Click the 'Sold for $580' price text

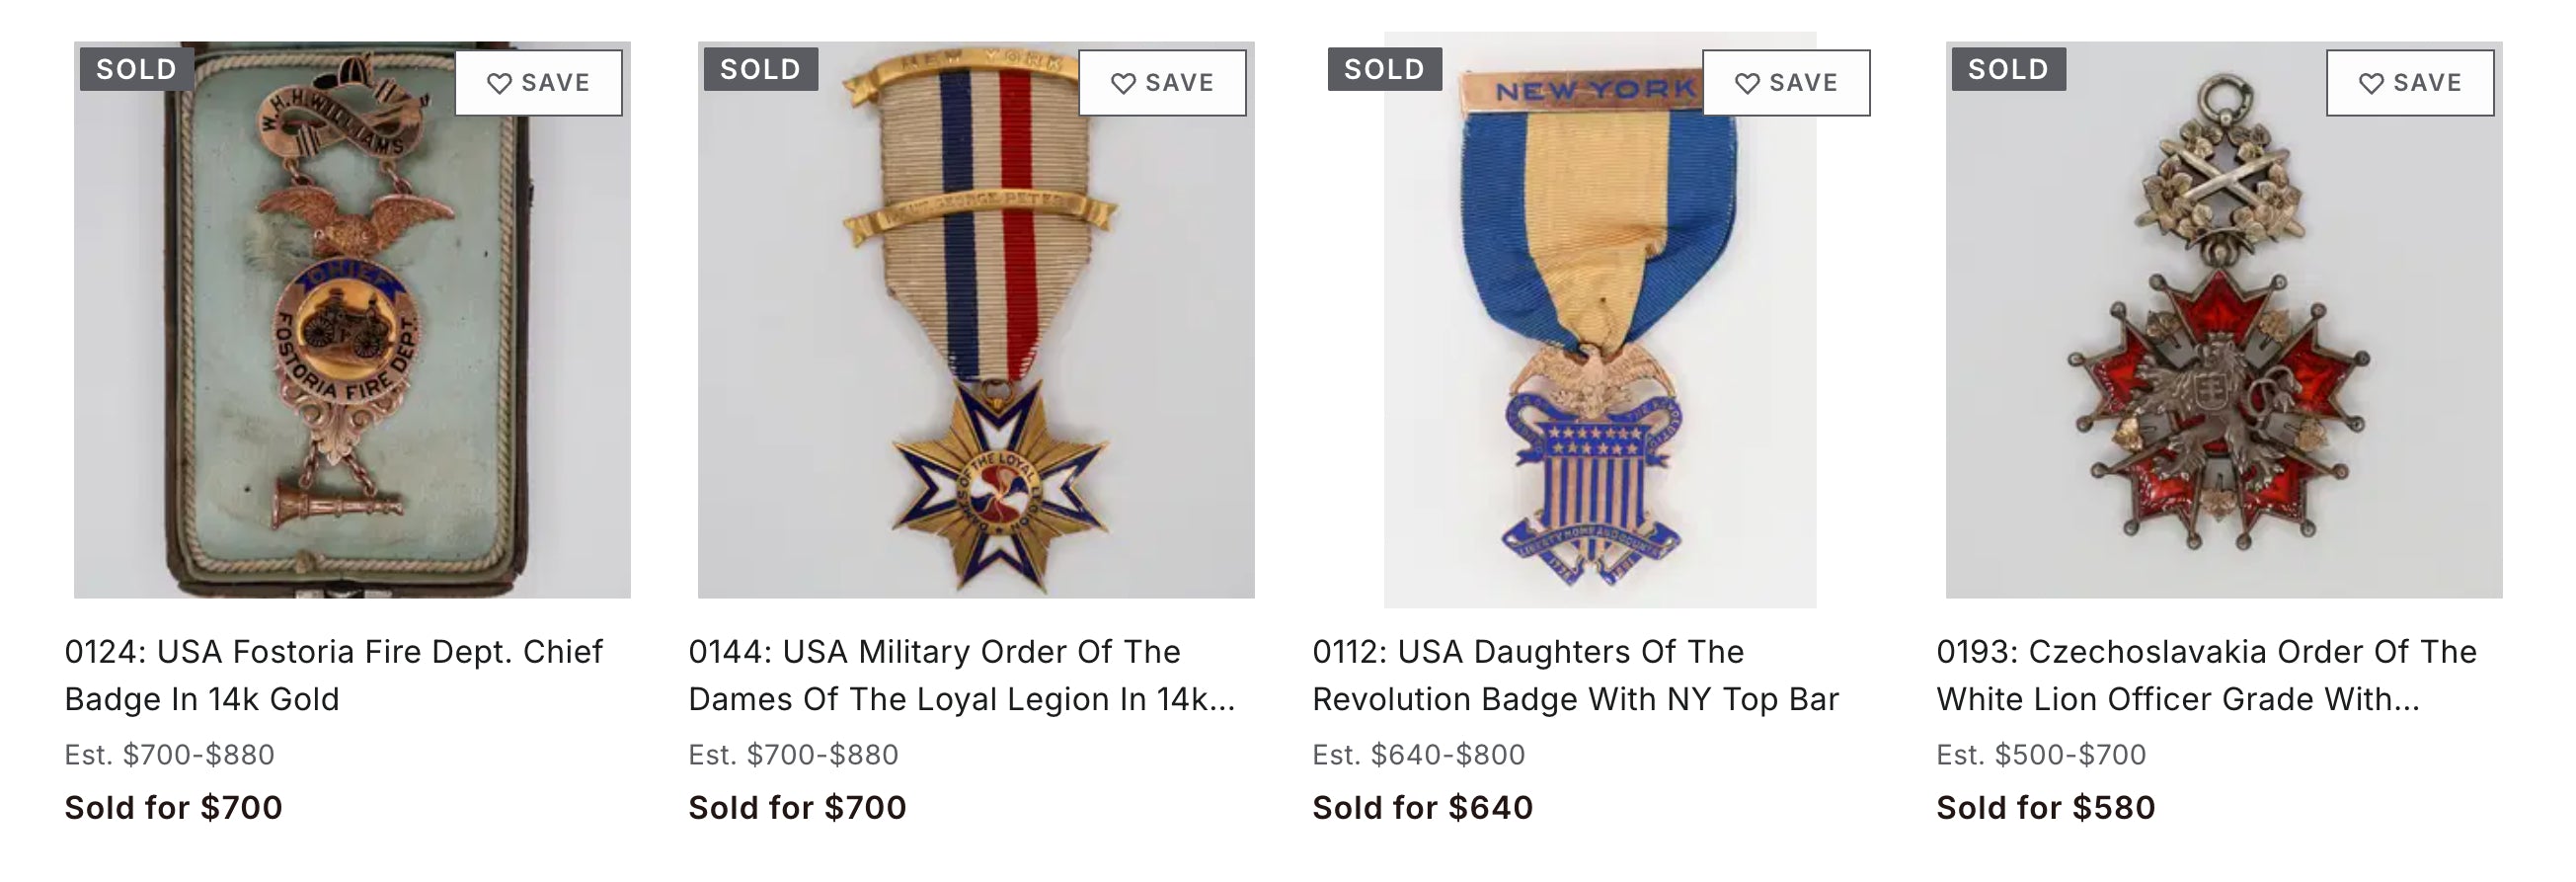[2045, 807]
